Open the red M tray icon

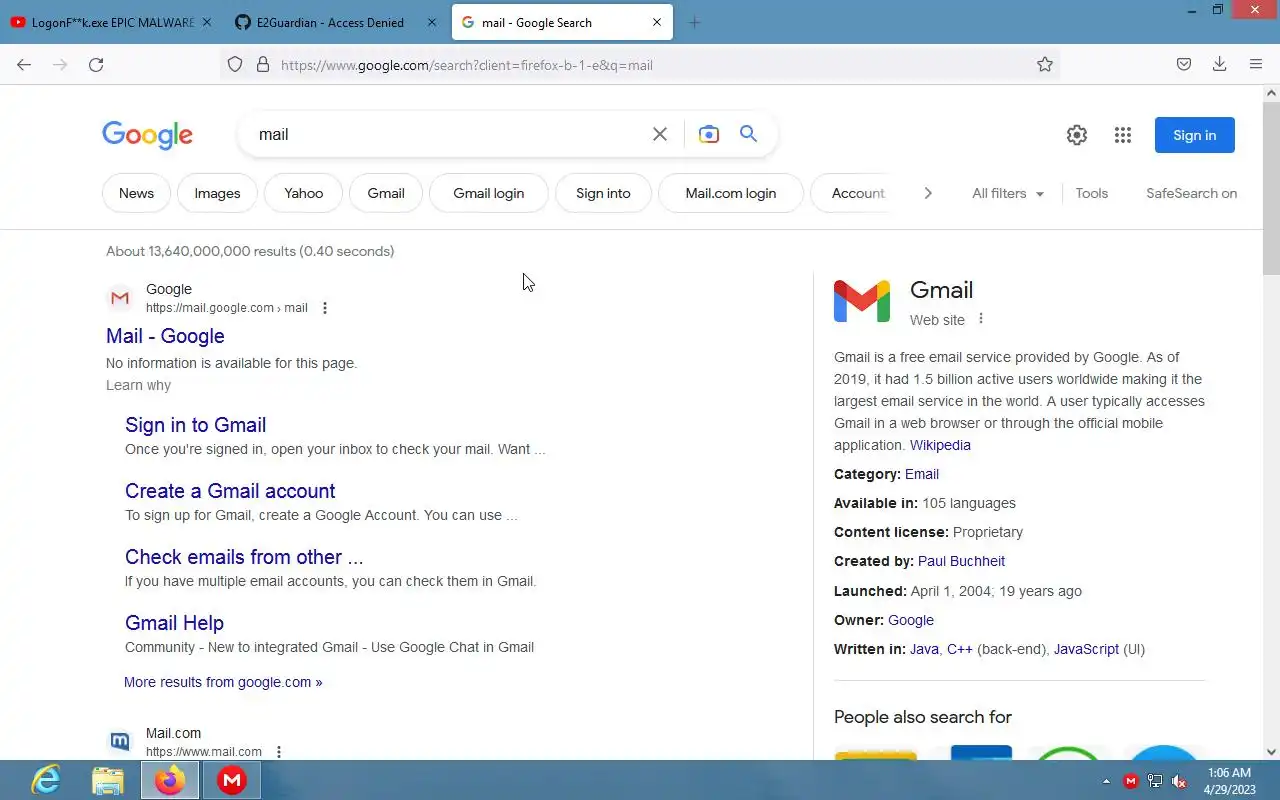click(x=1131, y=781)
